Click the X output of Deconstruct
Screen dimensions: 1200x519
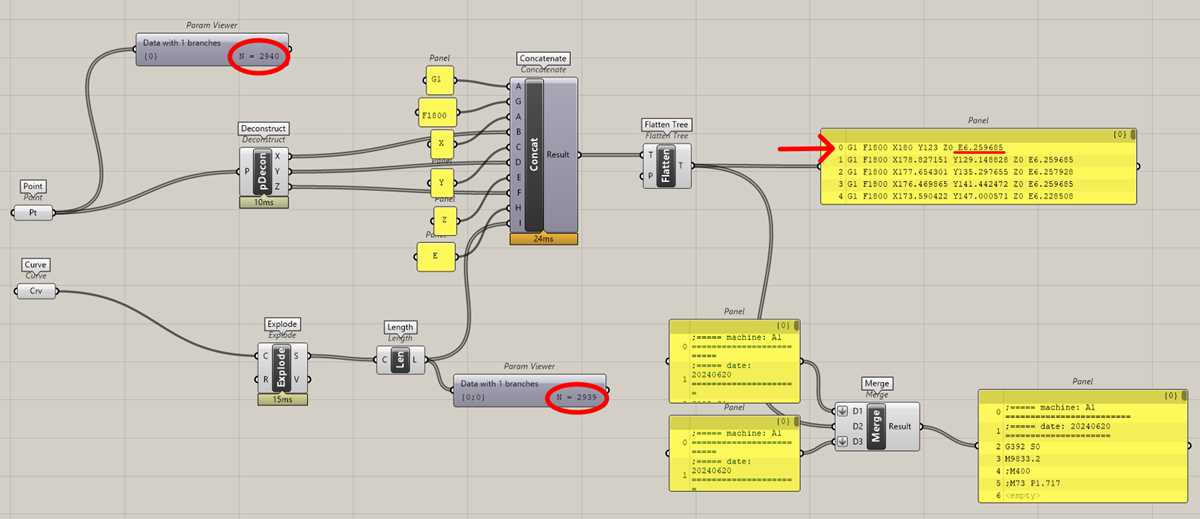pyautogui.click(x=277, y=156)
